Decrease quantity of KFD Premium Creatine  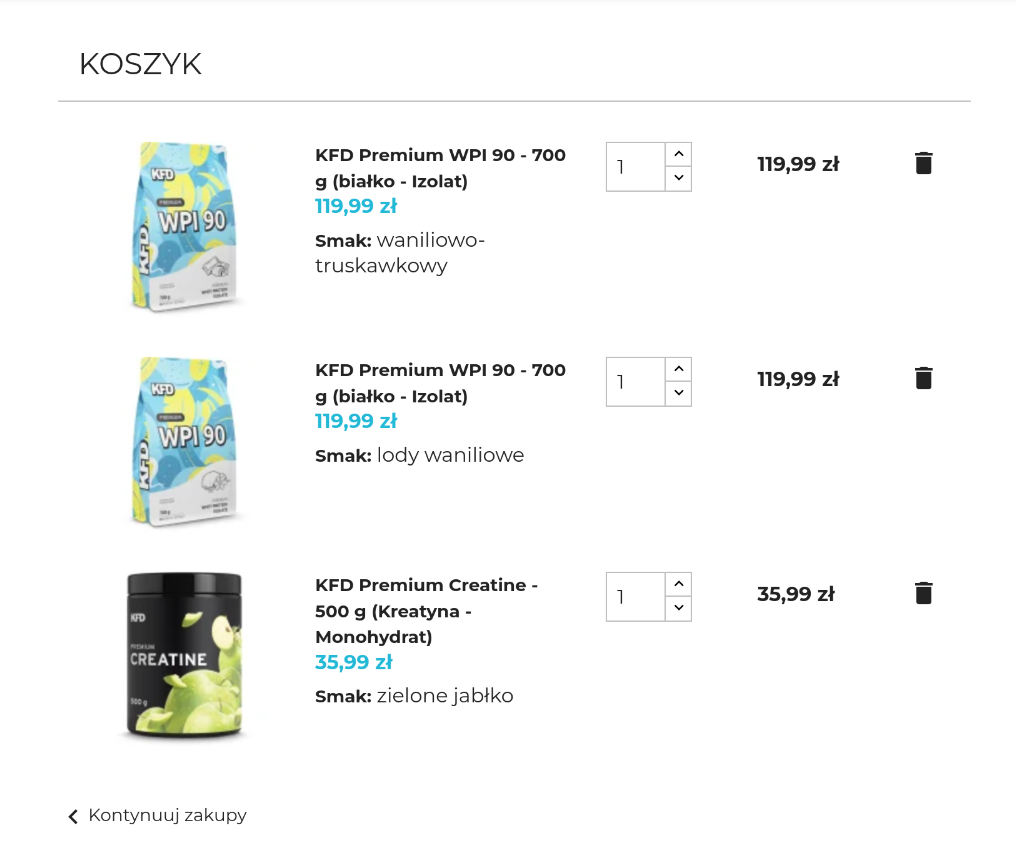[x=678, y=608]
